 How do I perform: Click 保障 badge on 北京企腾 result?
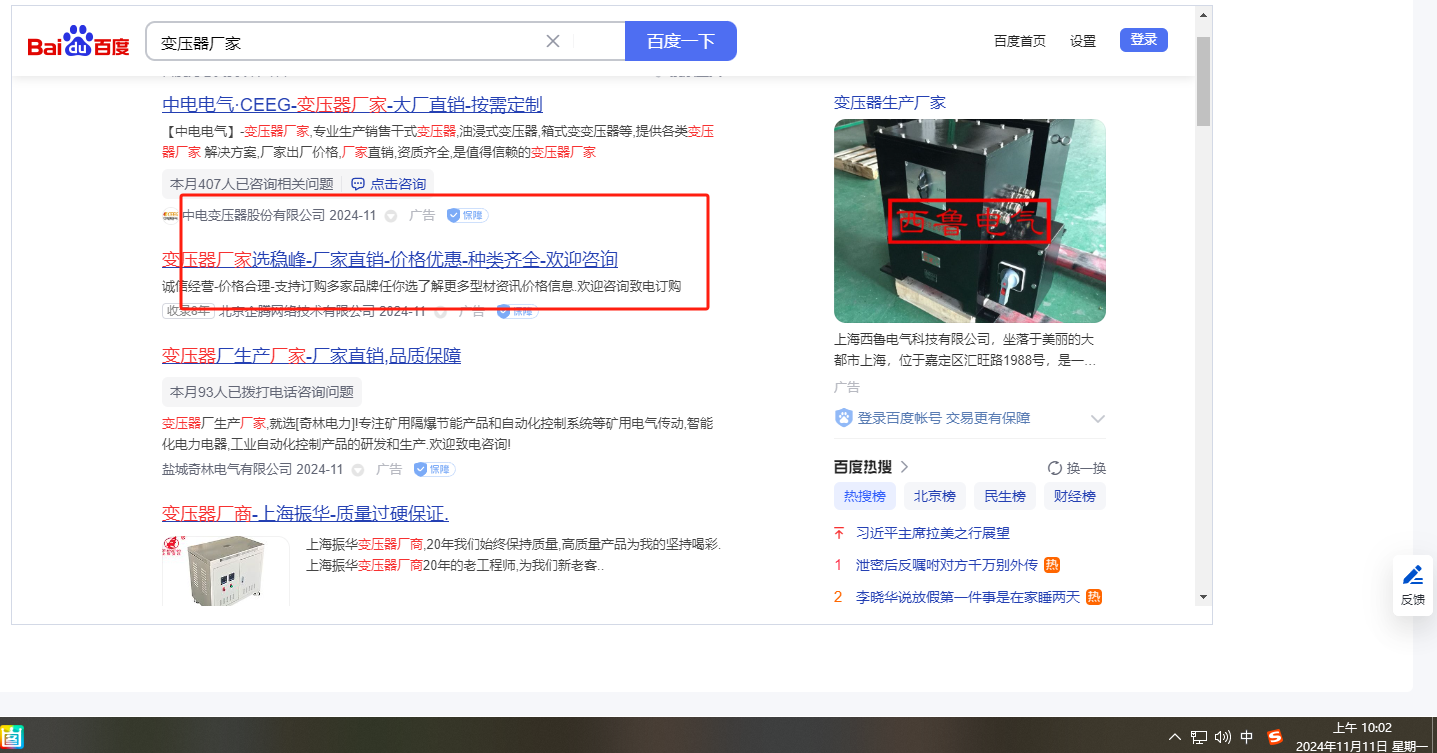(517, 311)
